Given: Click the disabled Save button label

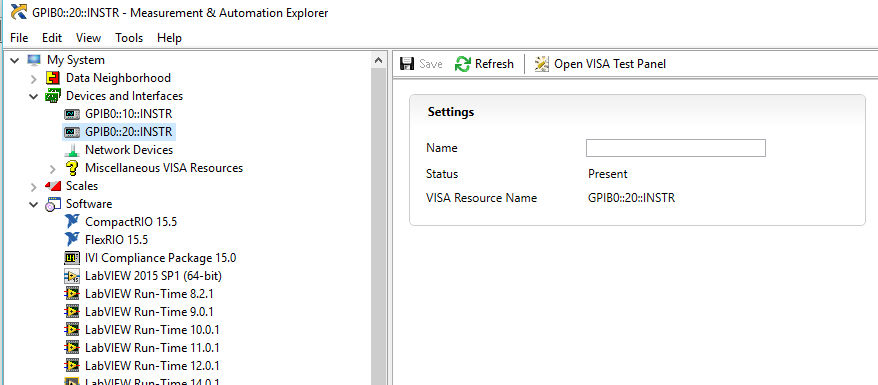Looking at the screenshot, I should click(431, 64).
